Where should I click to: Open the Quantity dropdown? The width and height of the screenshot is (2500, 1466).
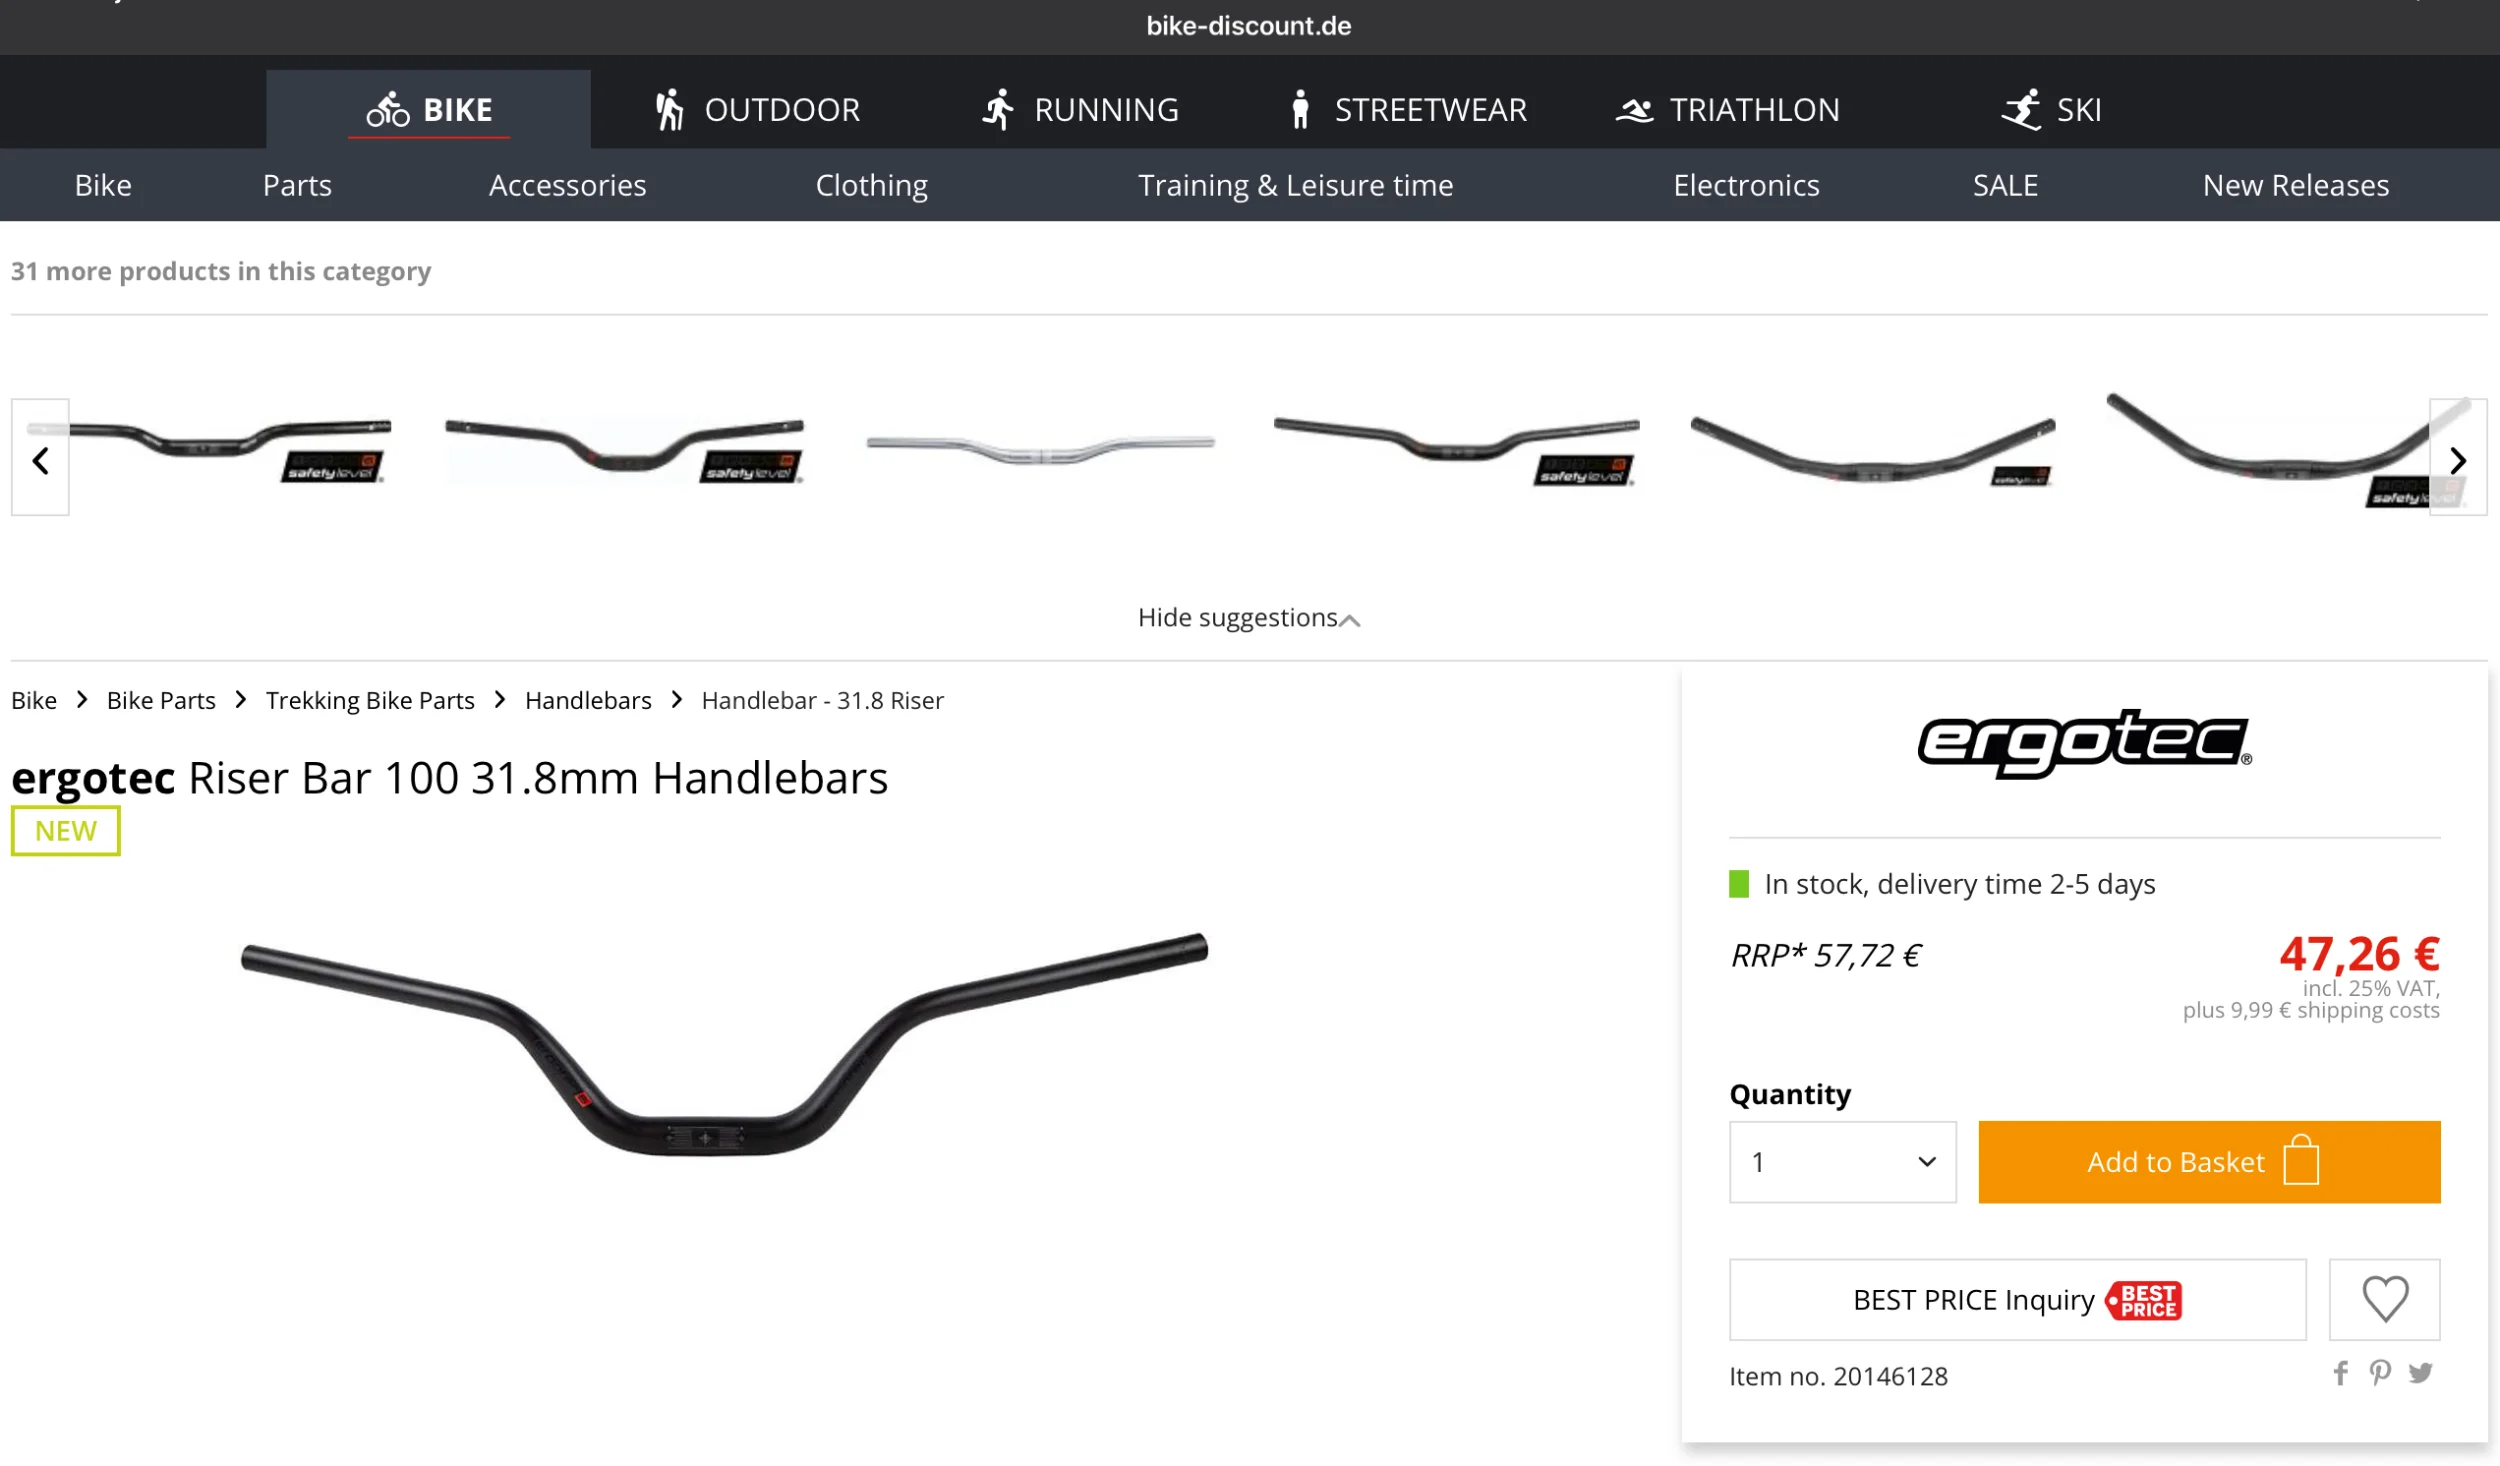[x=1842, y=1161]
